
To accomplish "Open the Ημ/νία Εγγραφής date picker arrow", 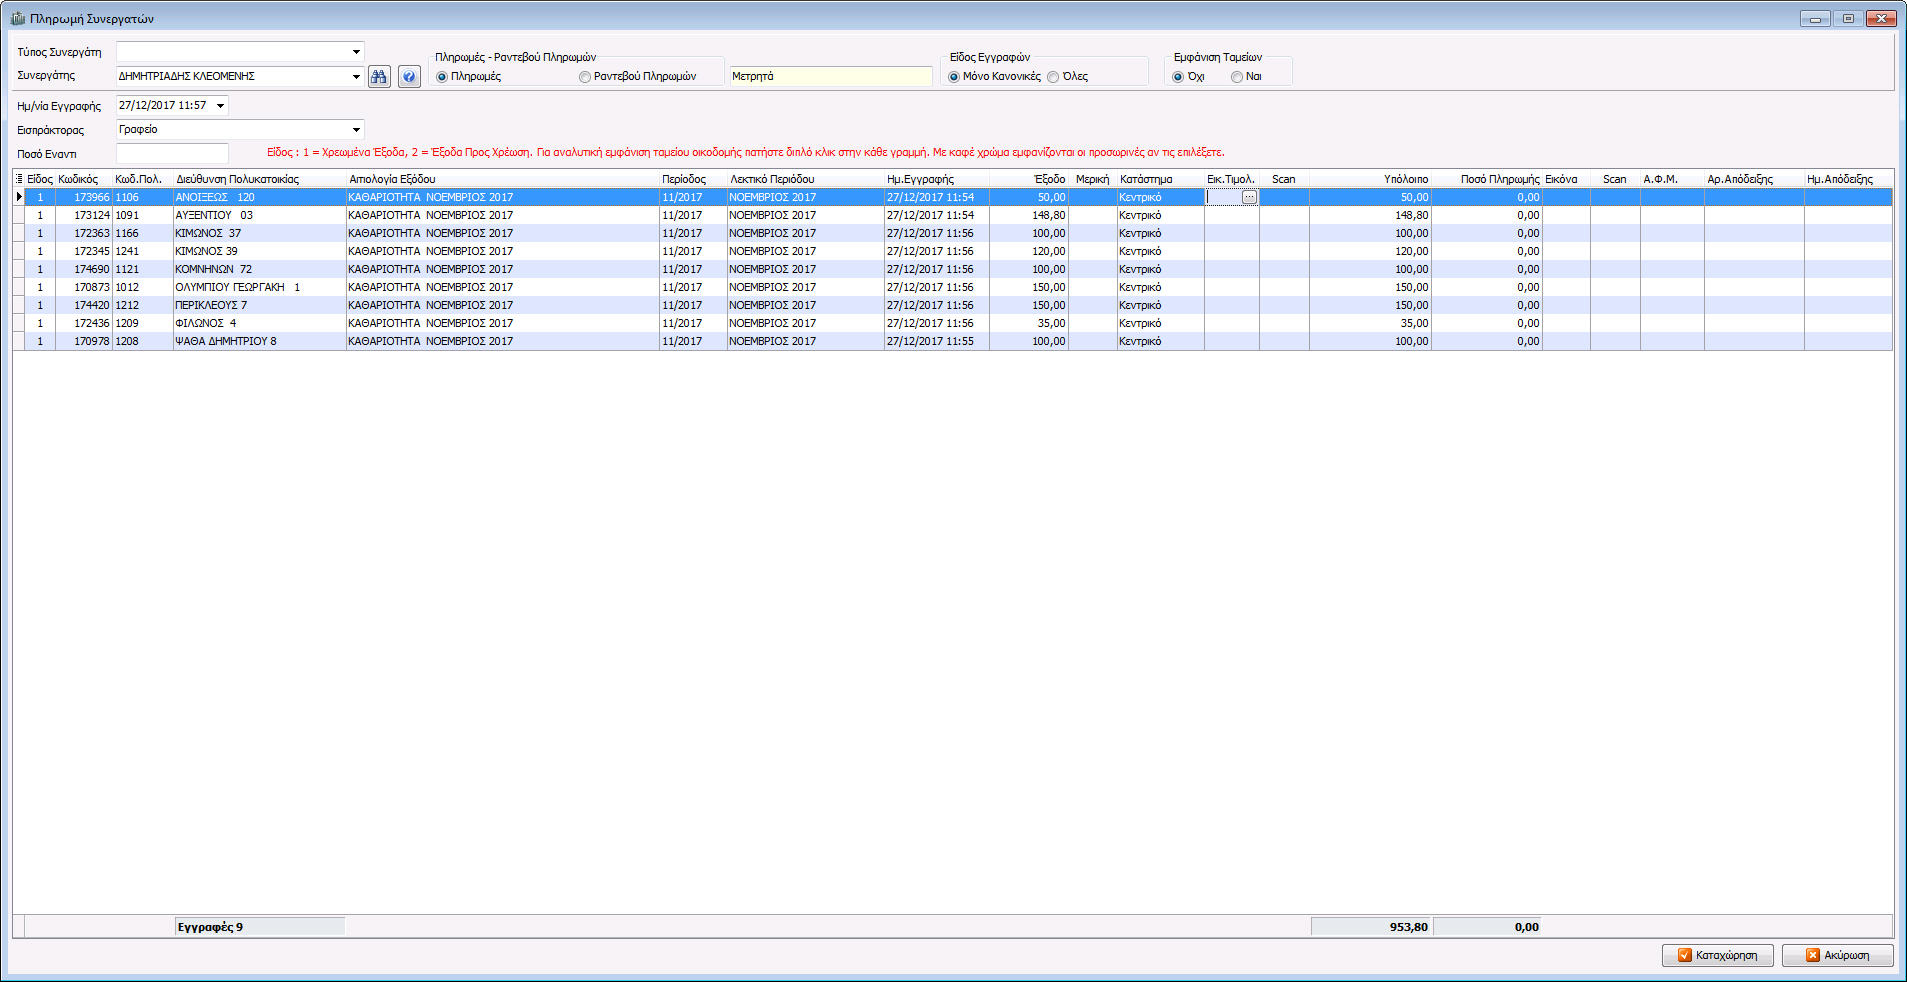I will click(x=221, y=106).
